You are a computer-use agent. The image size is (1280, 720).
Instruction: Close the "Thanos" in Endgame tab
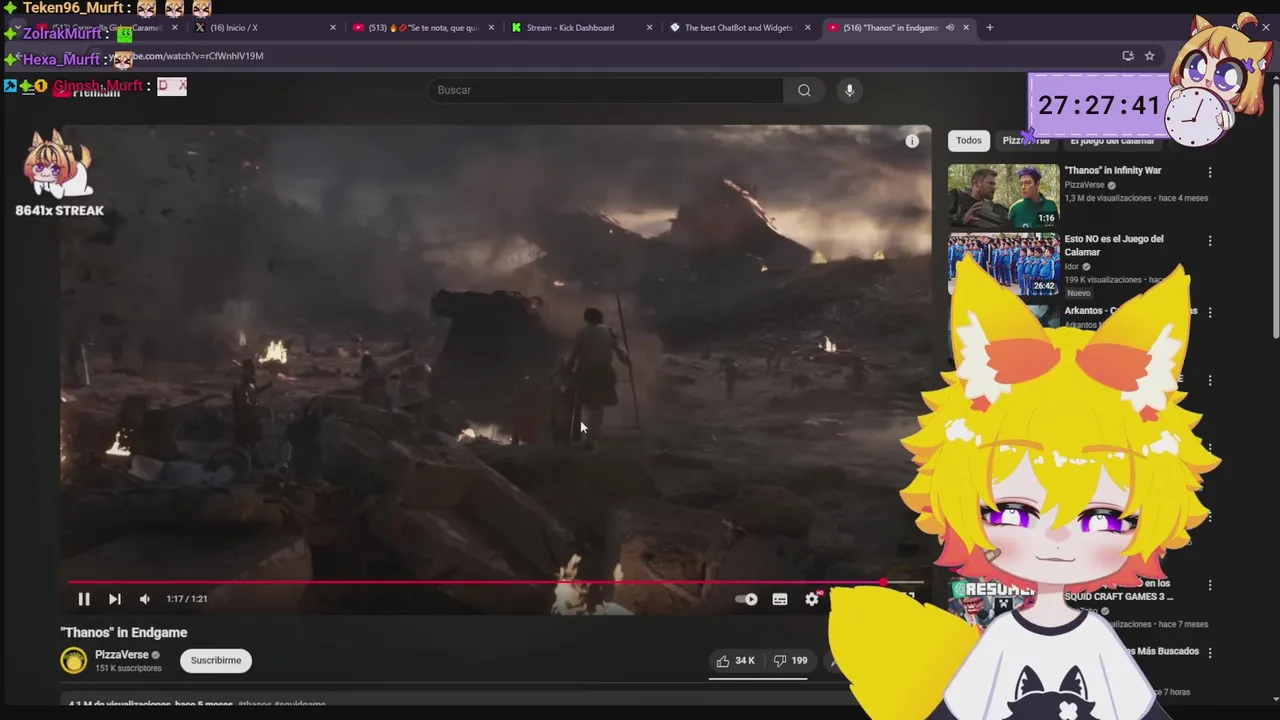[x=966, y=28]
